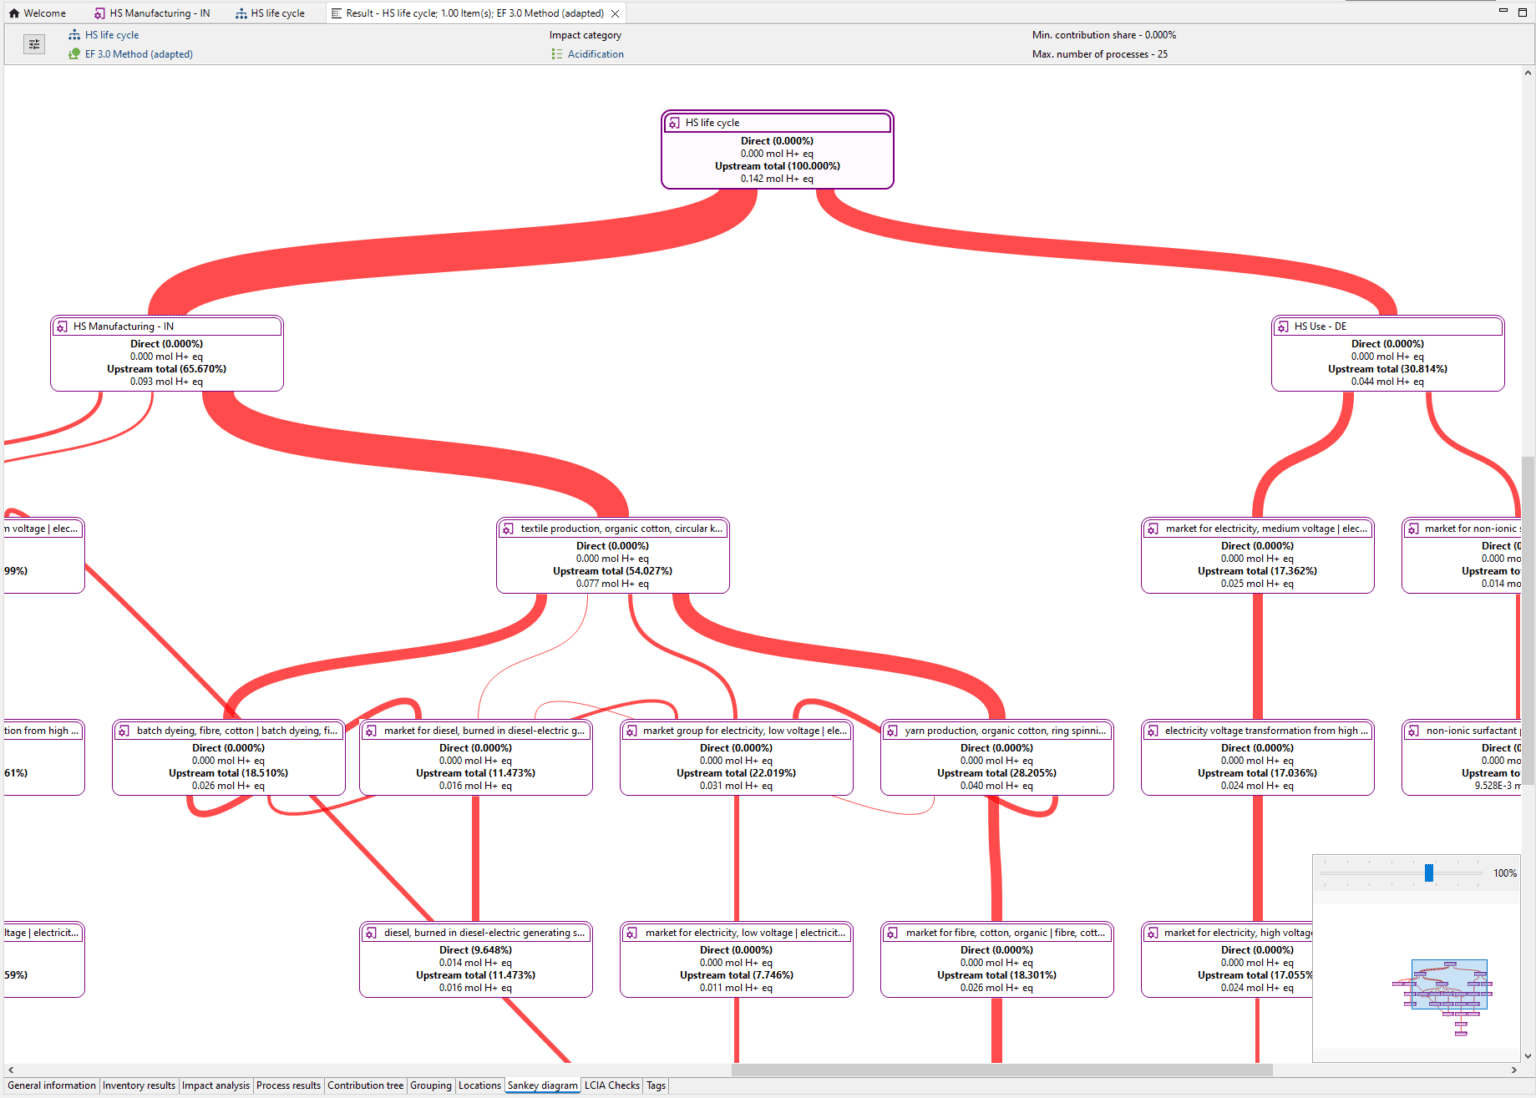Select the HS life cycle node title
The image size is (1536, 1098).
click(x=712, y=123)
